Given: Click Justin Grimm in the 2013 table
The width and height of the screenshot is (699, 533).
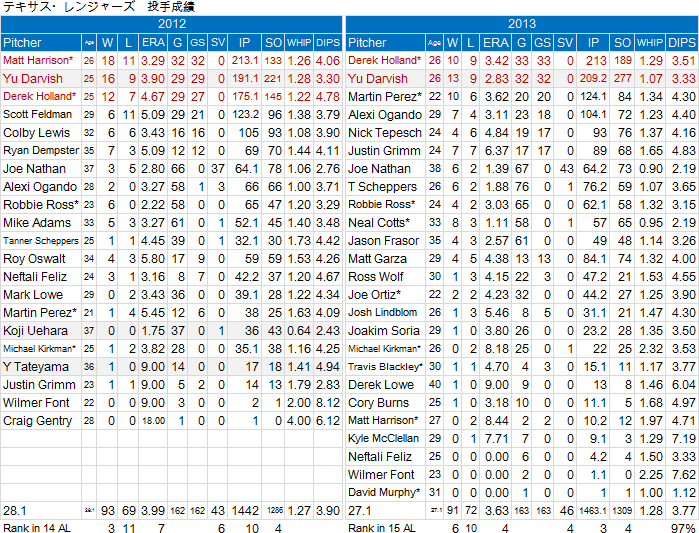Looking at the screenshot, I should coord(384,151).
